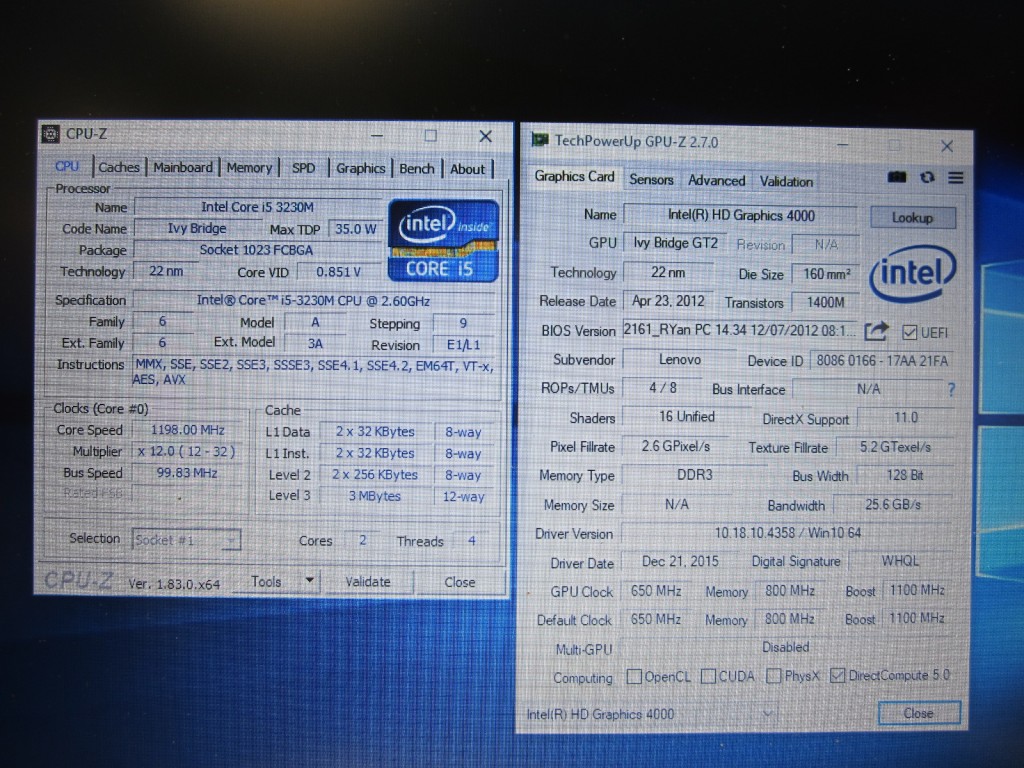Toggle the DirectCompute 5.0 checkbox
The width and height of the screenshot is (1024, 768).
837,675
